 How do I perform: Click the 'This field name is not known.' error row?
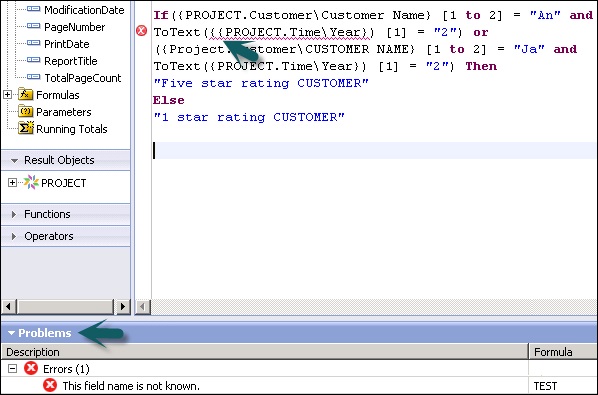[265, 385]
